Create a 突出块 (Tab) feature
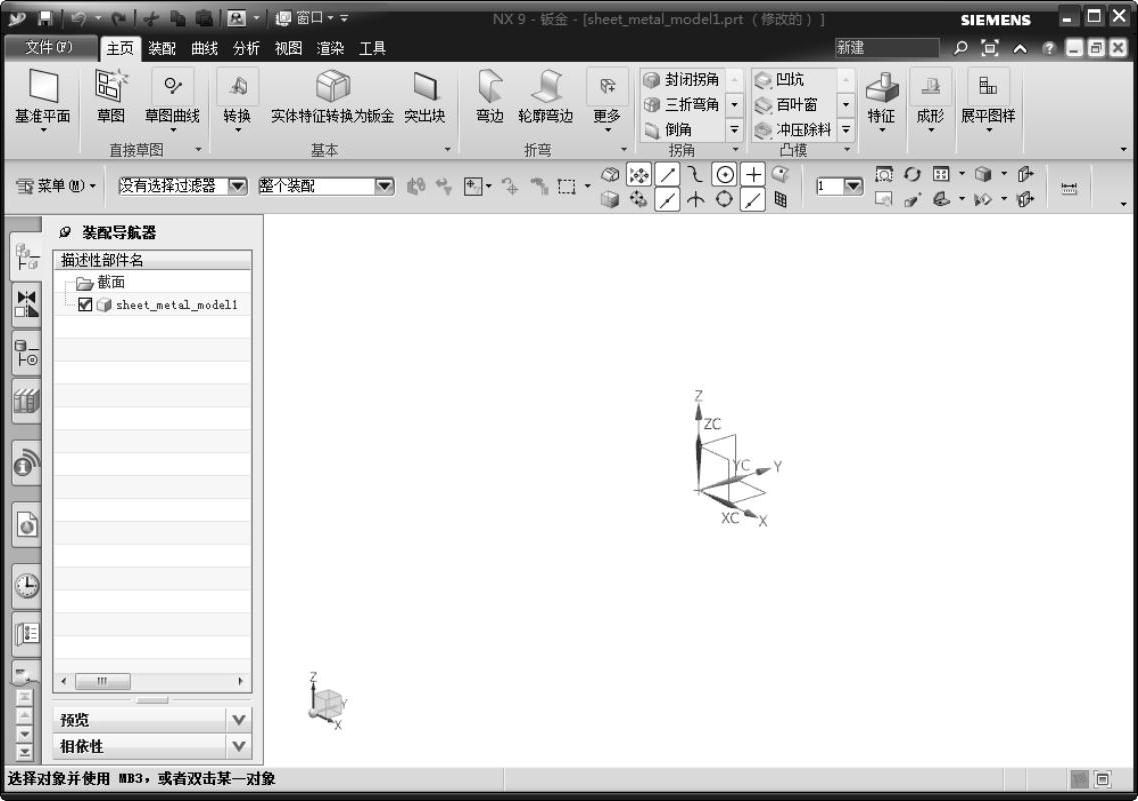 click(425, 97)
